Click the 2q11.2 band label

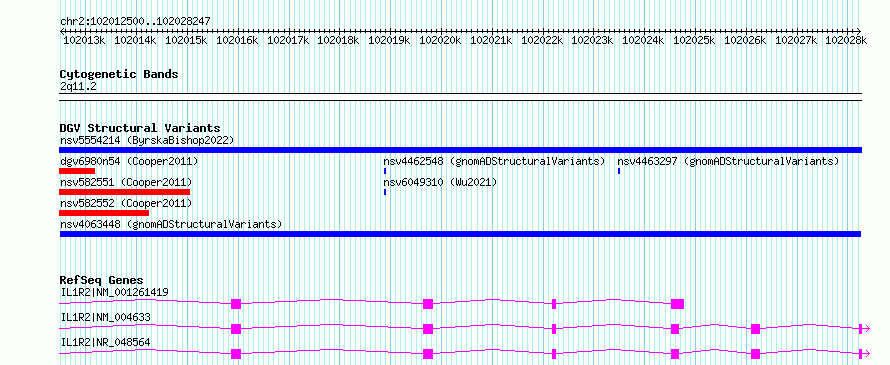(x=78, y=86)
